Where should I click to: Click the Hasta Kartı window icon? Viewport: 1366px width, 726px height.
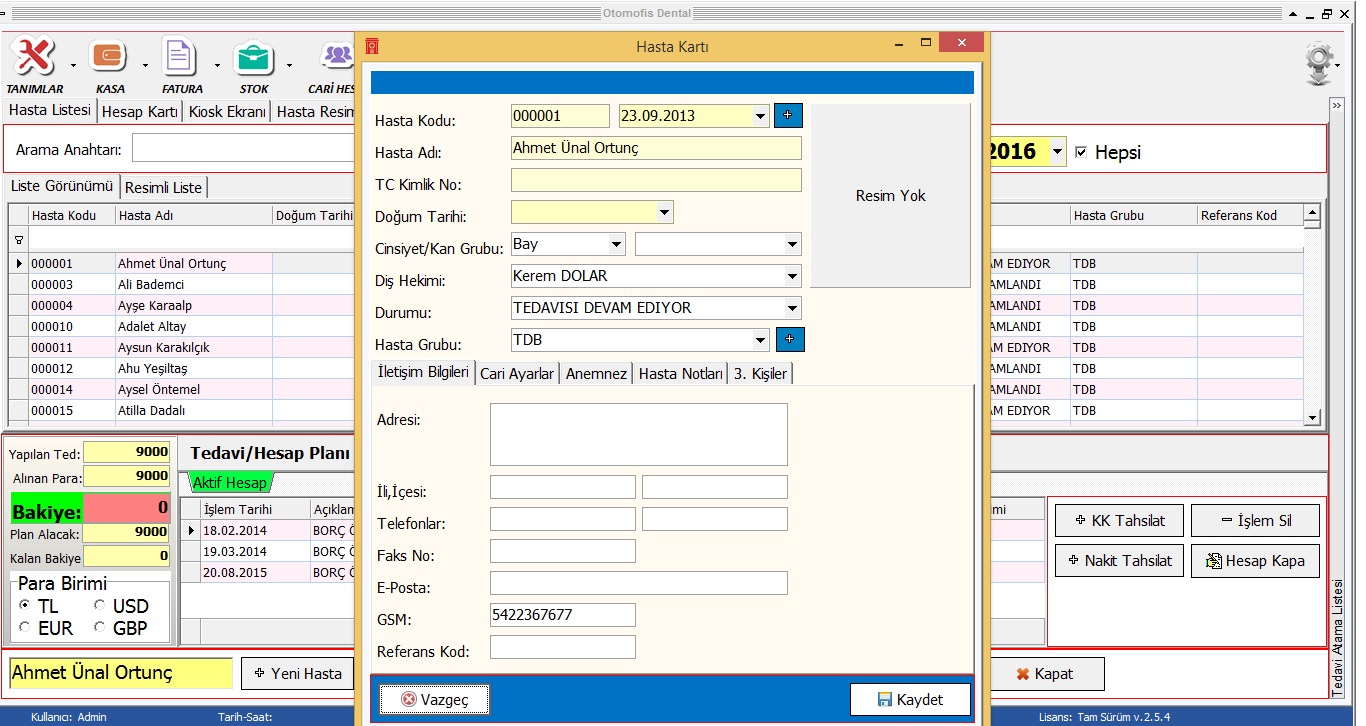(371, 46)
